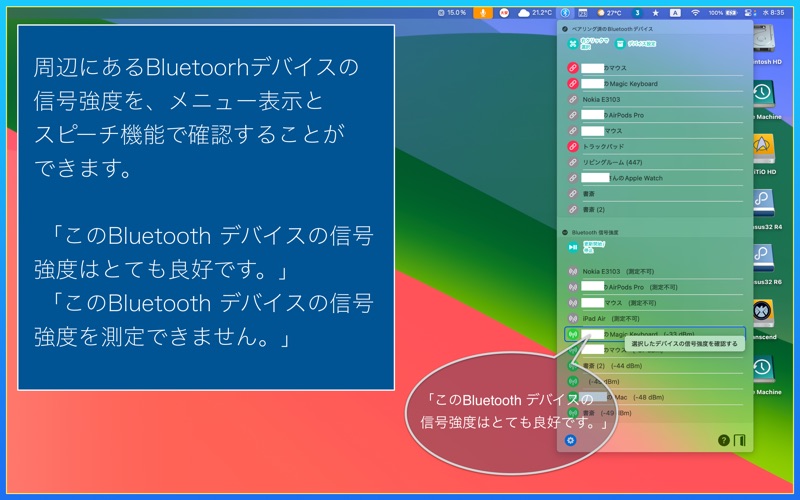Click the star icon in the menu bar

(x=656, y=13)
